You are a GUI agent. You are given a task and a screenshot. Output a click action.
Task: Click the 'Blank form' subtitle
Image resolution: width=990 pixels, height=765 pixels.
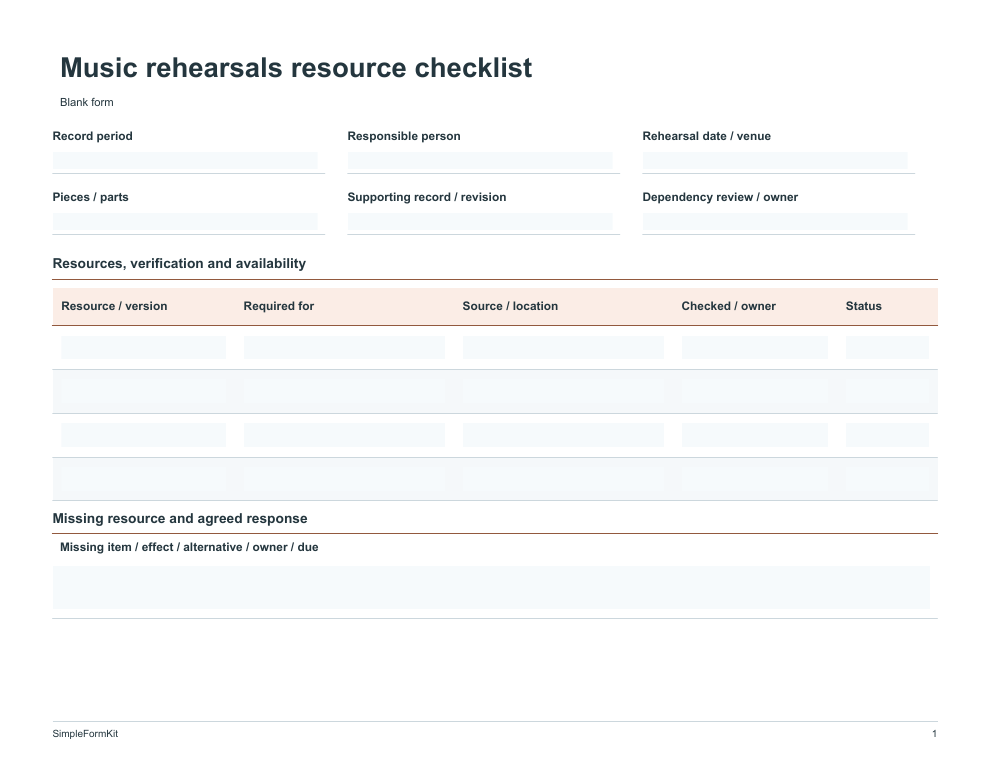86,102
